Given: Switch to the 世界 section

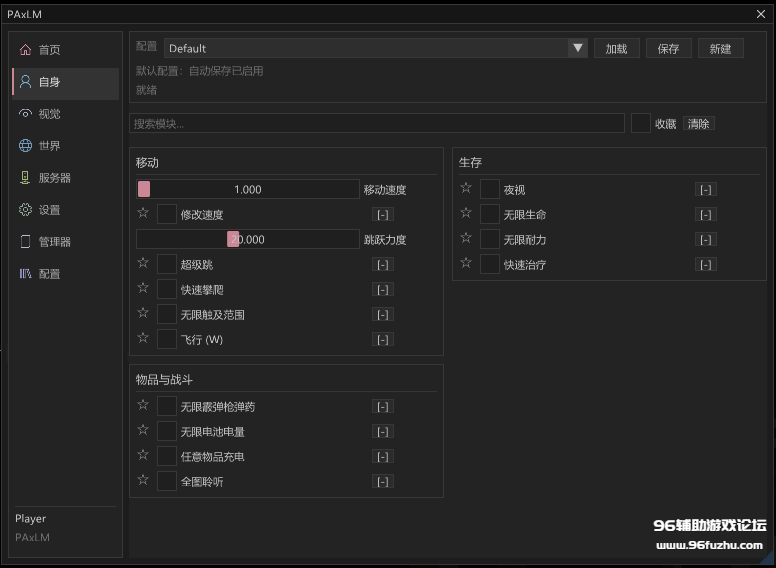Looking at the screenshot, I should tap(65, 145).
